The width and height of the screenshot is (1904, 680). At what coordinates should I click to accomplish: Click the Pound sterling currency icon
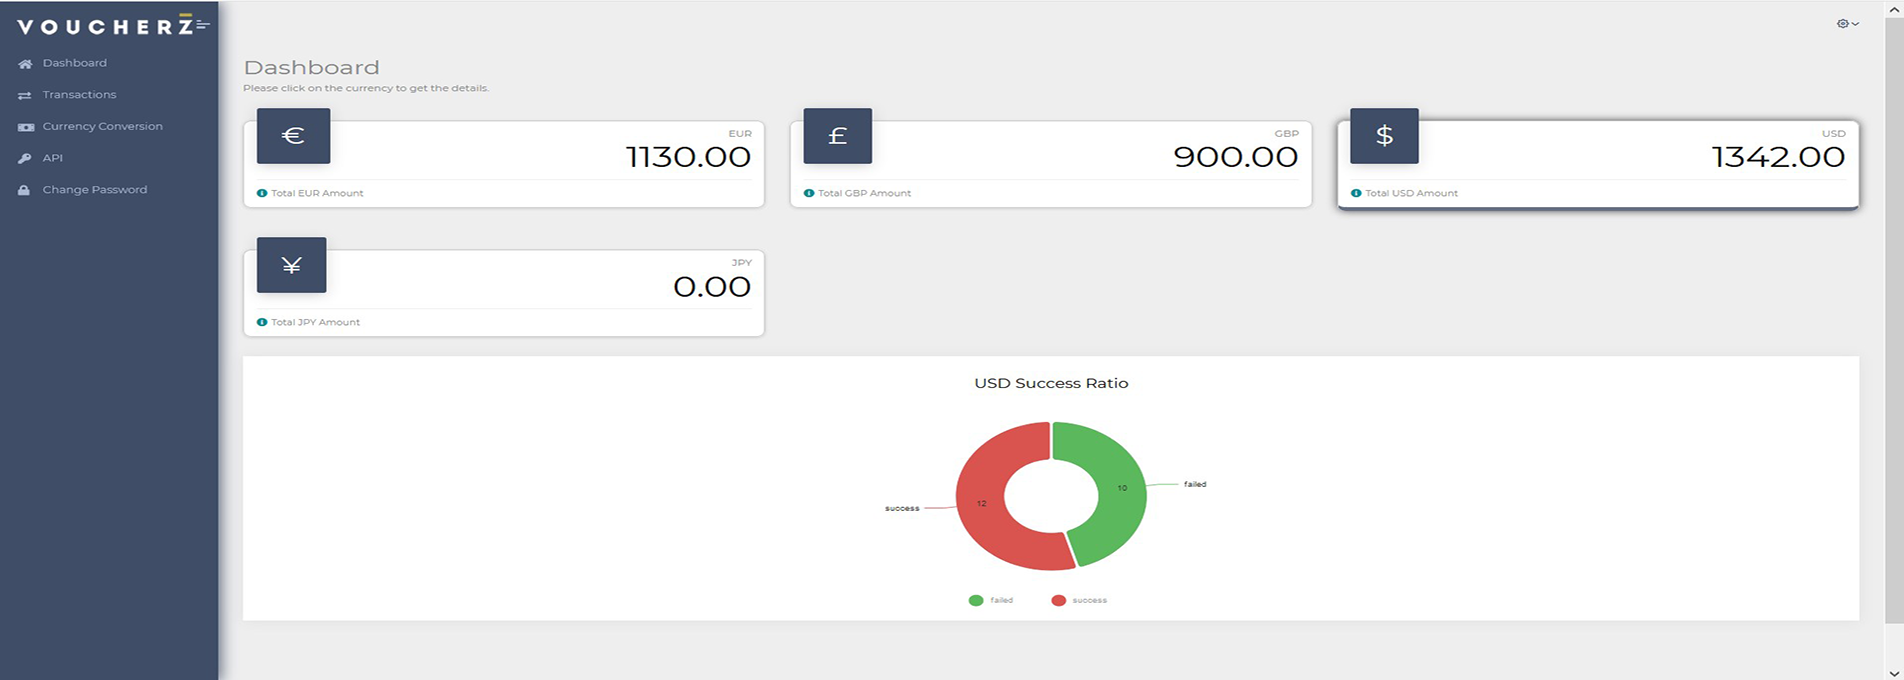click(x=837, y=136)
